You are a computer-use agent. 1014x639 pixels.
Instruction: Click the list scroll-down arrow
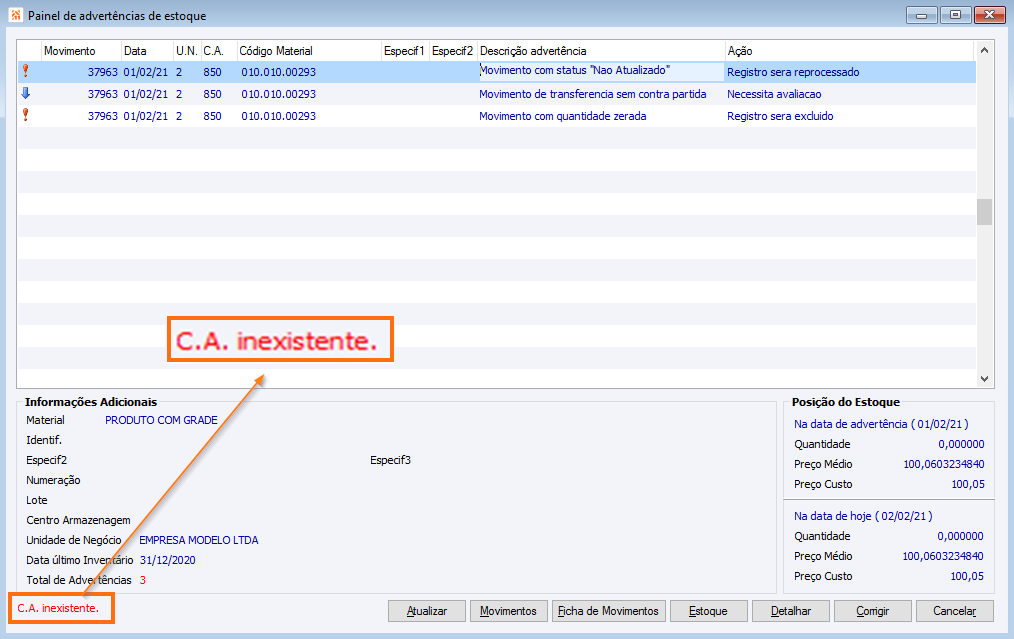pyautogui.click(x=984, y=379)
